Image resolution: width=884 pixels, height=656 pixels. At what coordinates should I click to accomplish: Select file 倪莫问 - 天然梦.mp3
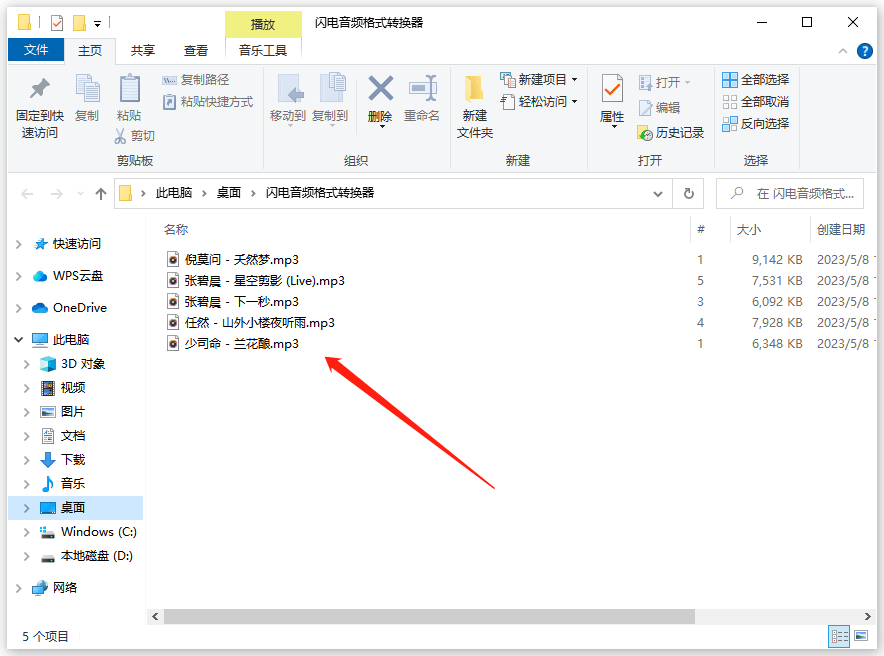[241, 260]
